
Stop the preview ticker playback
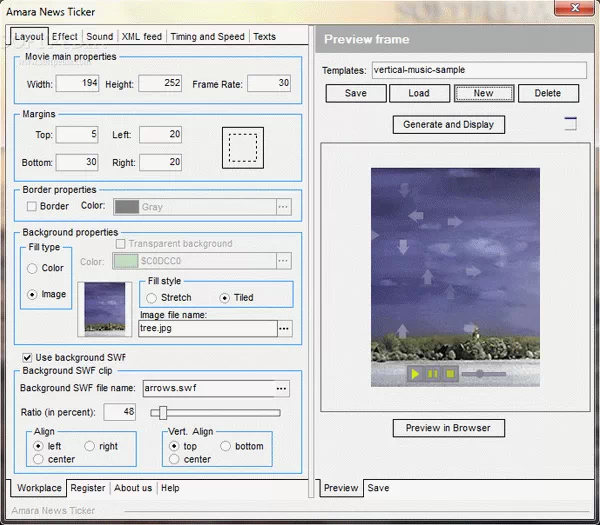tap(450, 373)
